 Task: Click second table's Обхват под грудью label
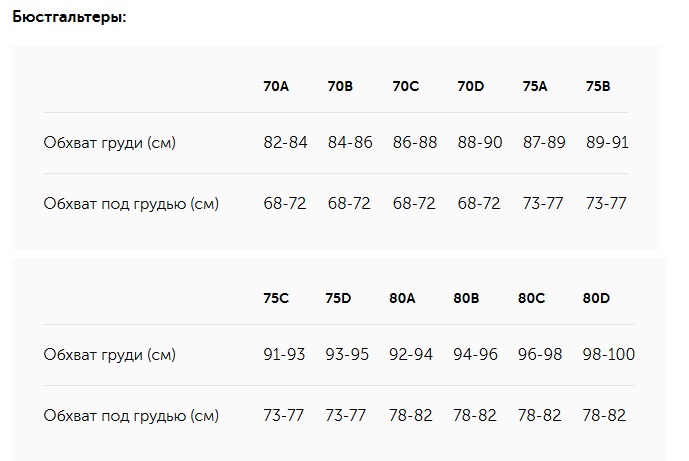click(131, 416)
